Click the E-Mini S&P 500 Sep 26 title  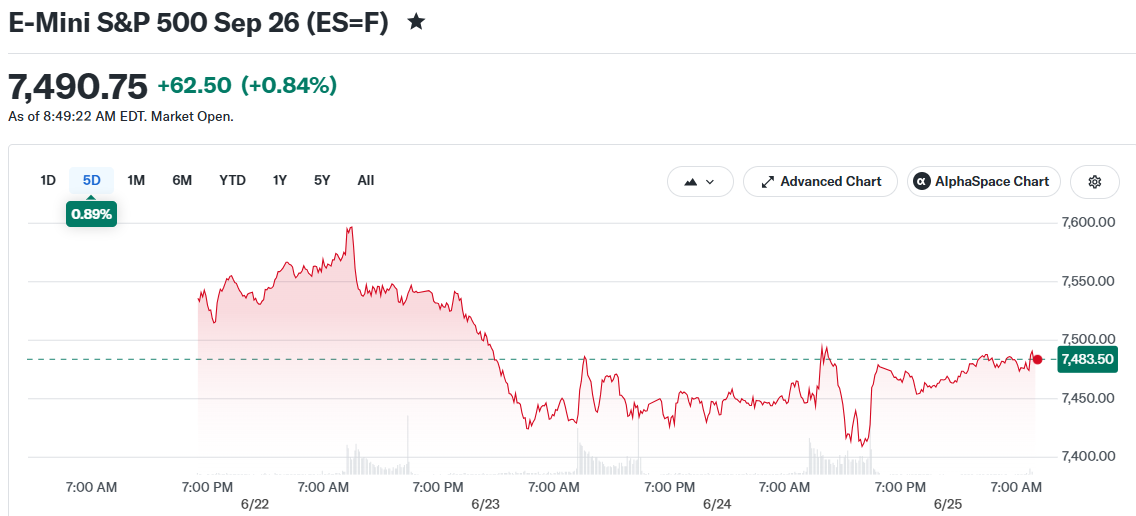point(199,22)
